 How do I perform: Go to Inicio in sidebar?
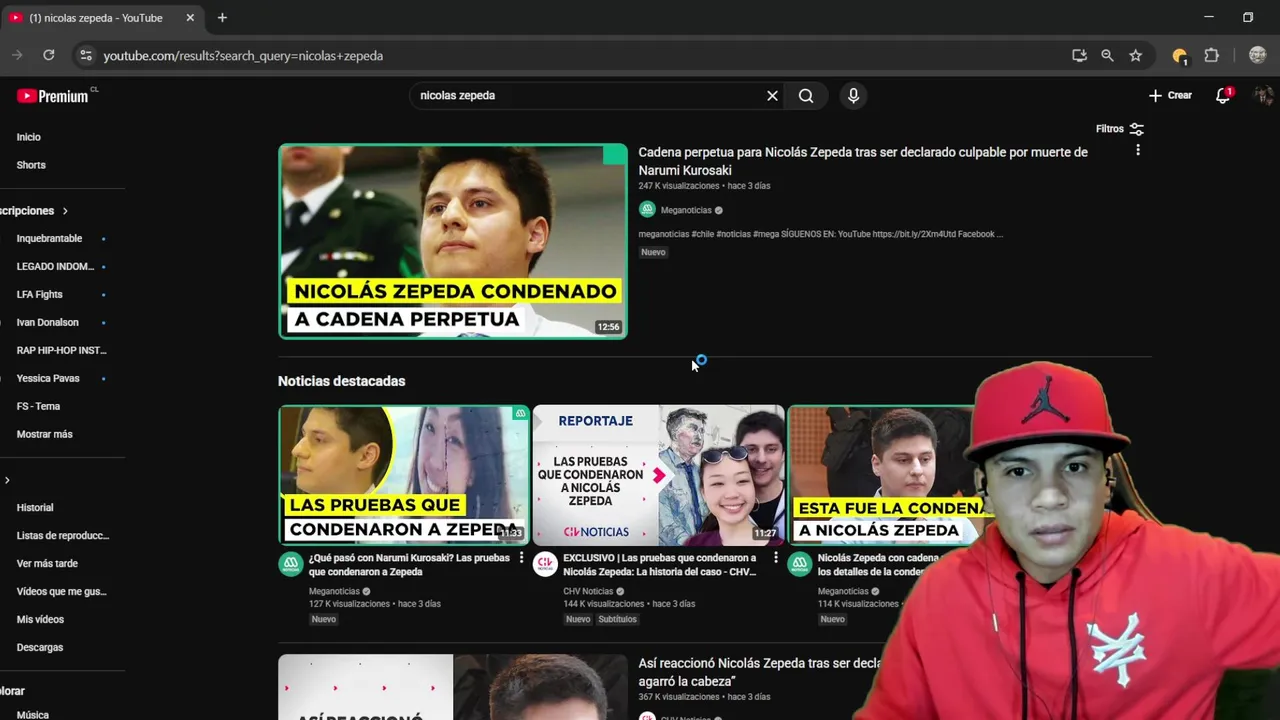coord(29,137)
